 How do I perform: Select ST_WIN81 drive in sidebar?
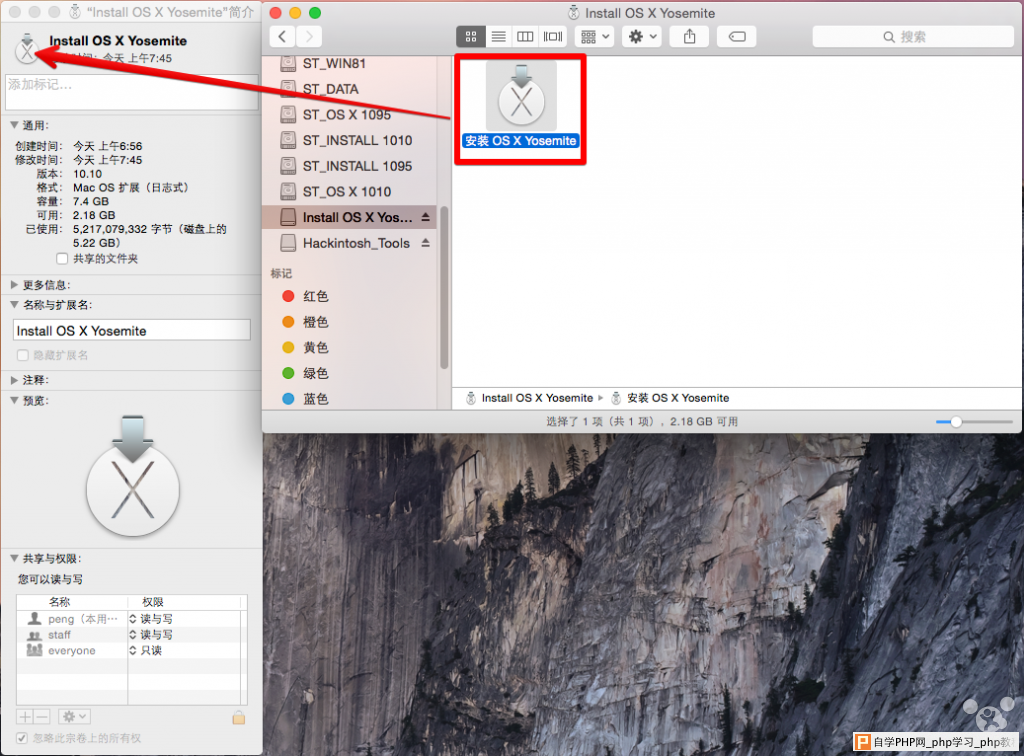point(349,63)
